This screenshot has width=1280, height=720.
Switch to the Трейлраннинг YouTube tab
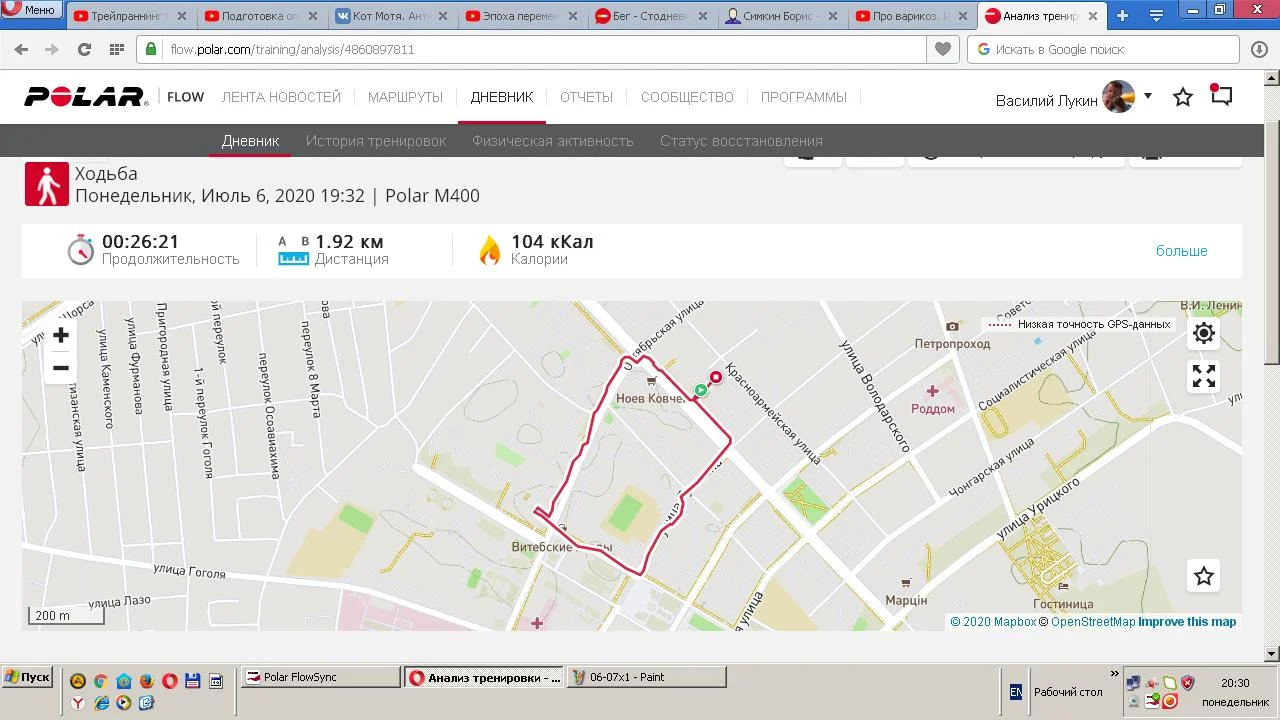click(x=131, y=16)
